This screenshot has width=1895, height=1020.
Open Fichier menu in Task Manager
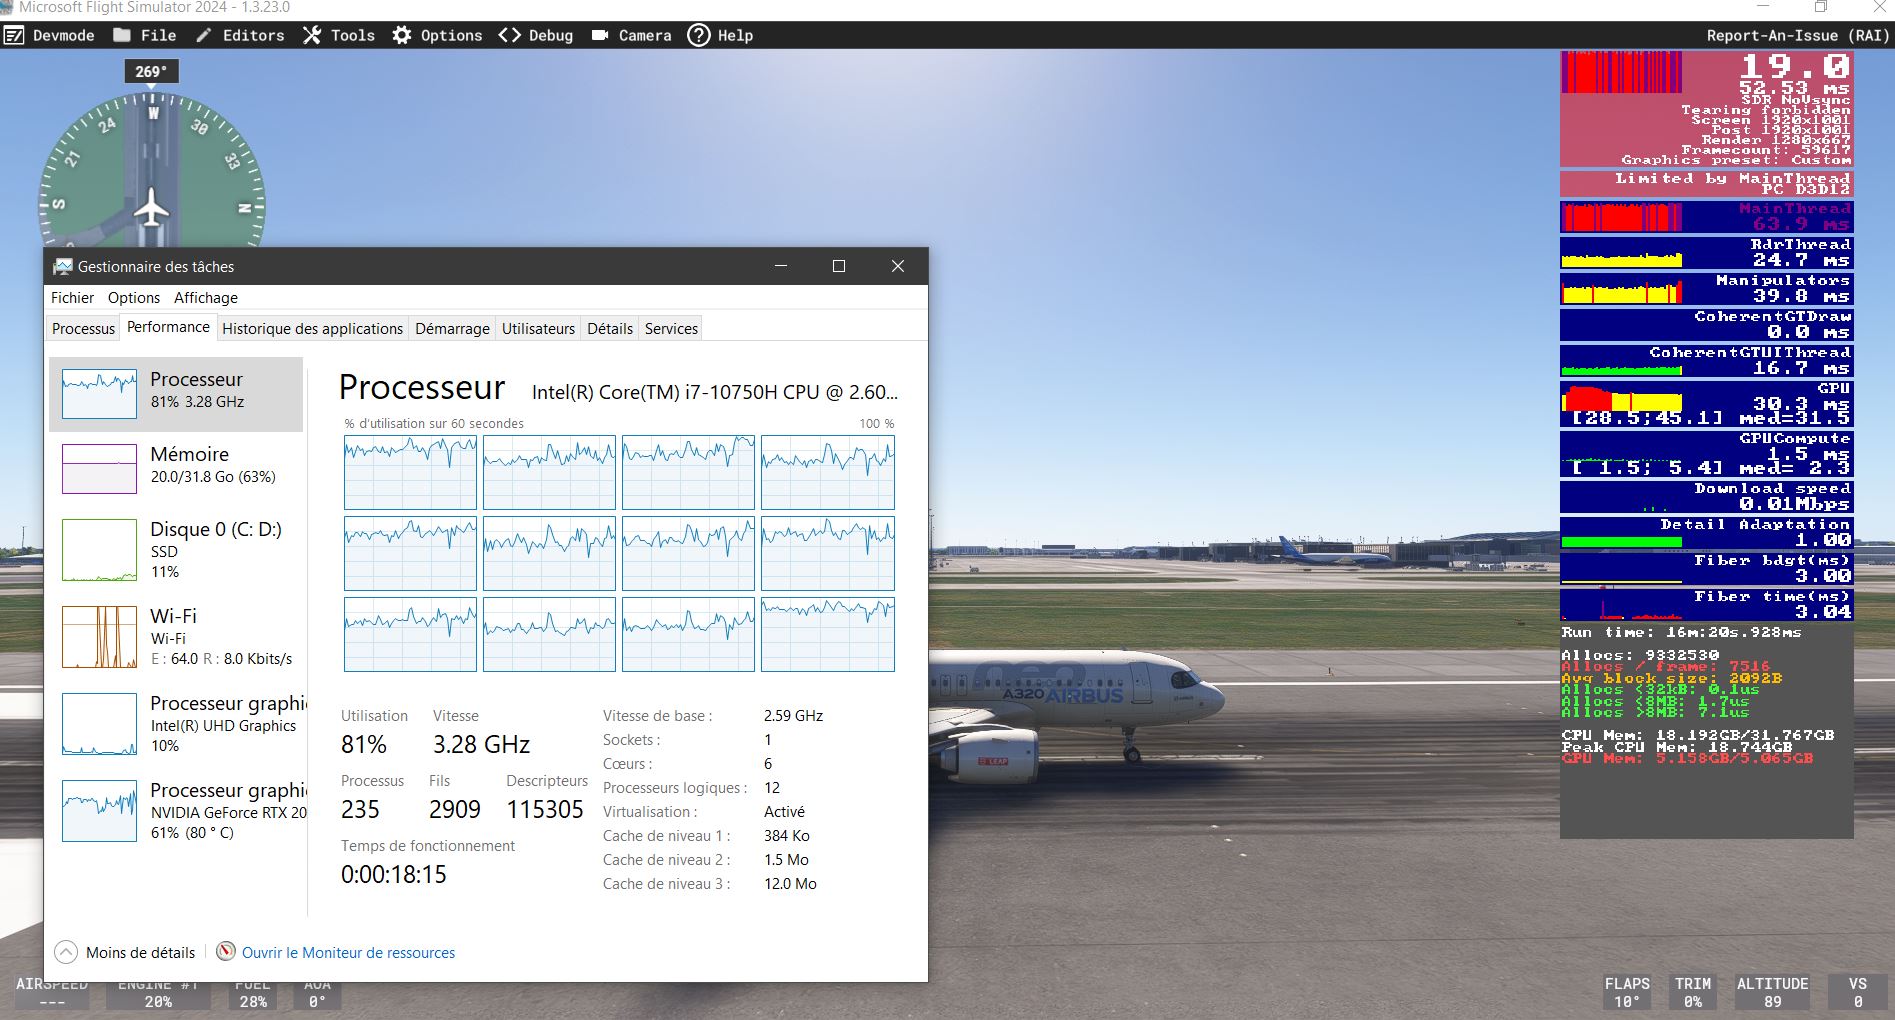point(72,298)
